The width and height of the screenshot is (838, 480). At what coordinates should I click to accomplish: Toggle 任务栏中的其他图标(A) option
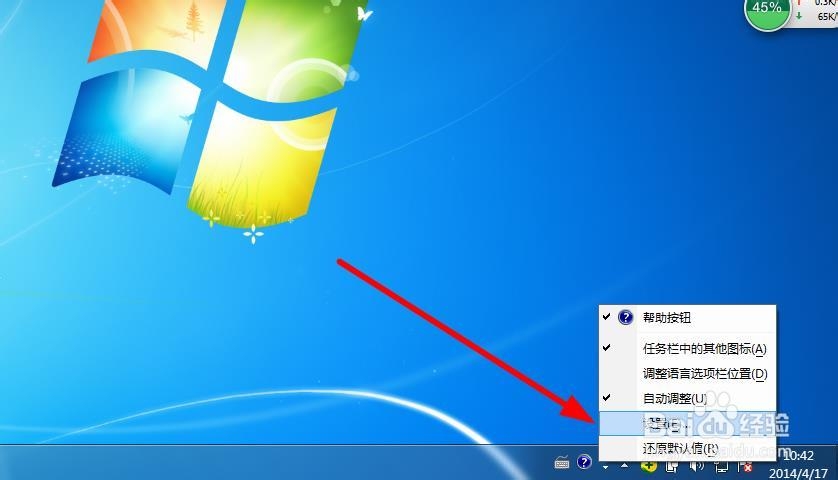pos(687,349)
